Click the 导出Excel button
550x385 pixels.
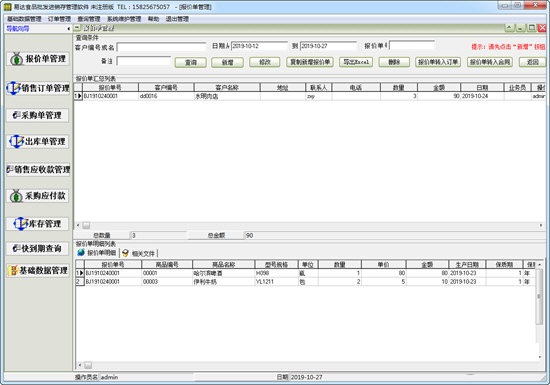coord(356,62)
